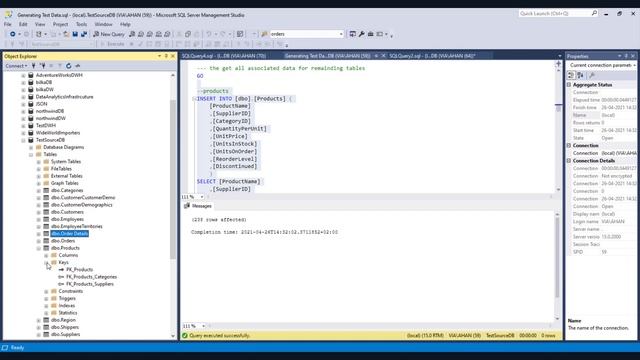Click the toolbox icon in the main toolbar

coord(371,34)
